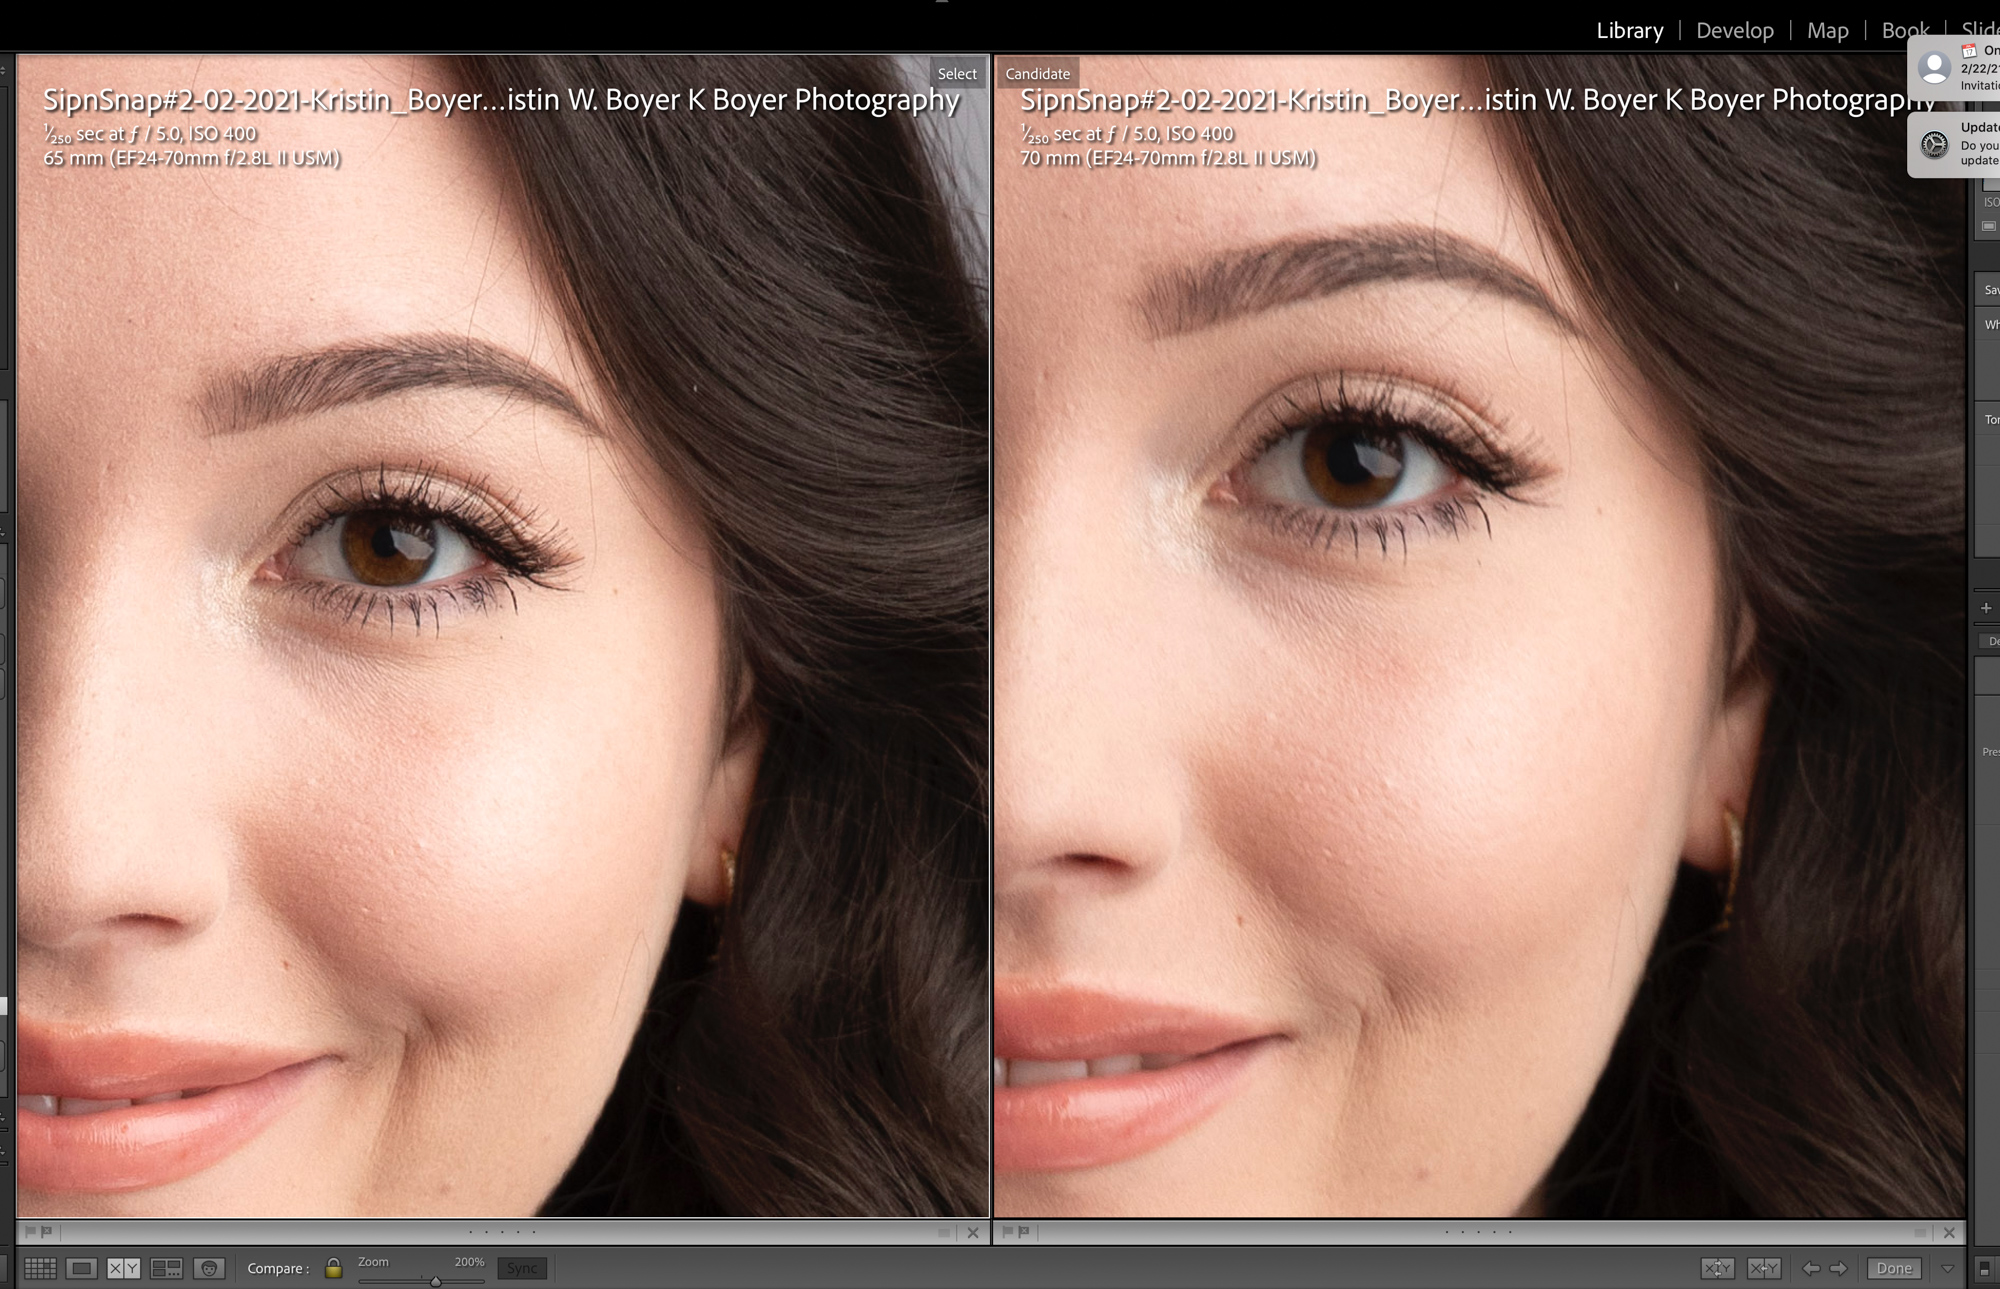Switch to Loupe view icon

coord(82,1268)
